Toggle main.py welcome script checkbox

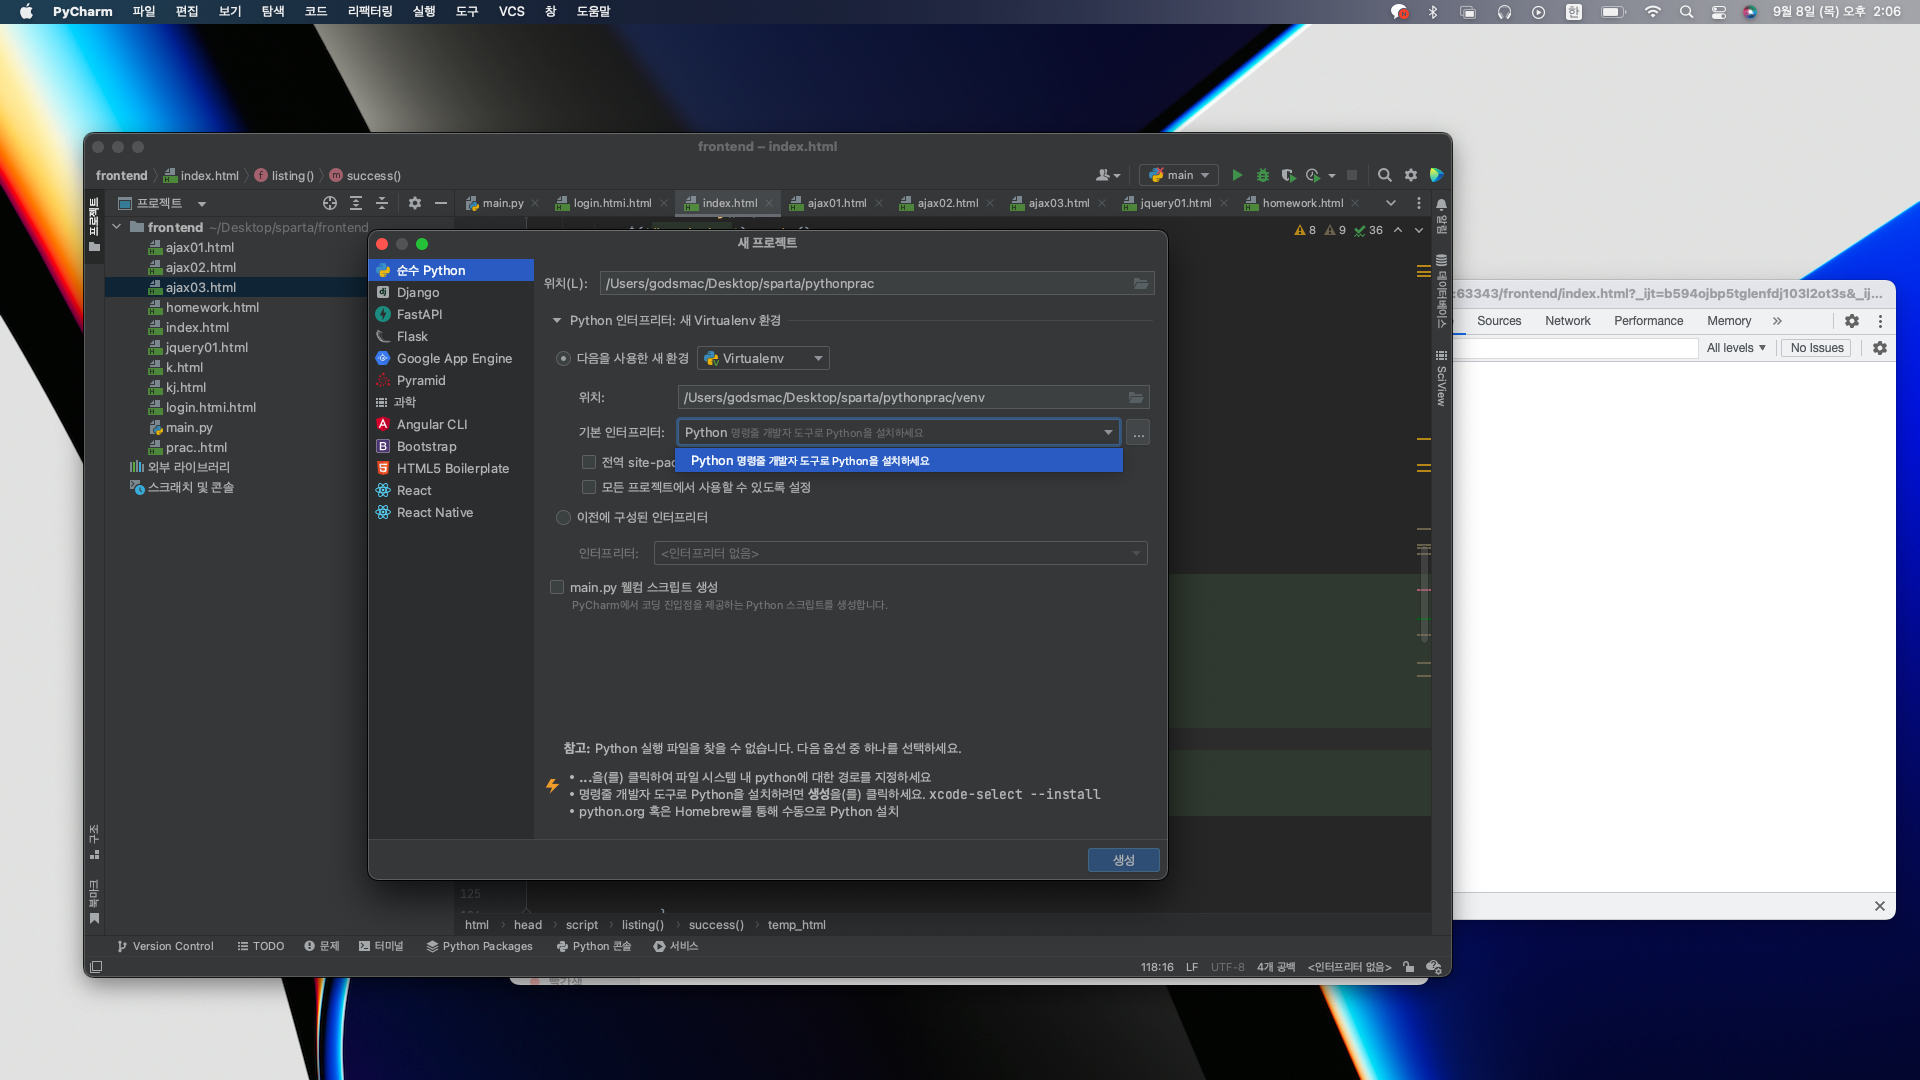point(557,588)
